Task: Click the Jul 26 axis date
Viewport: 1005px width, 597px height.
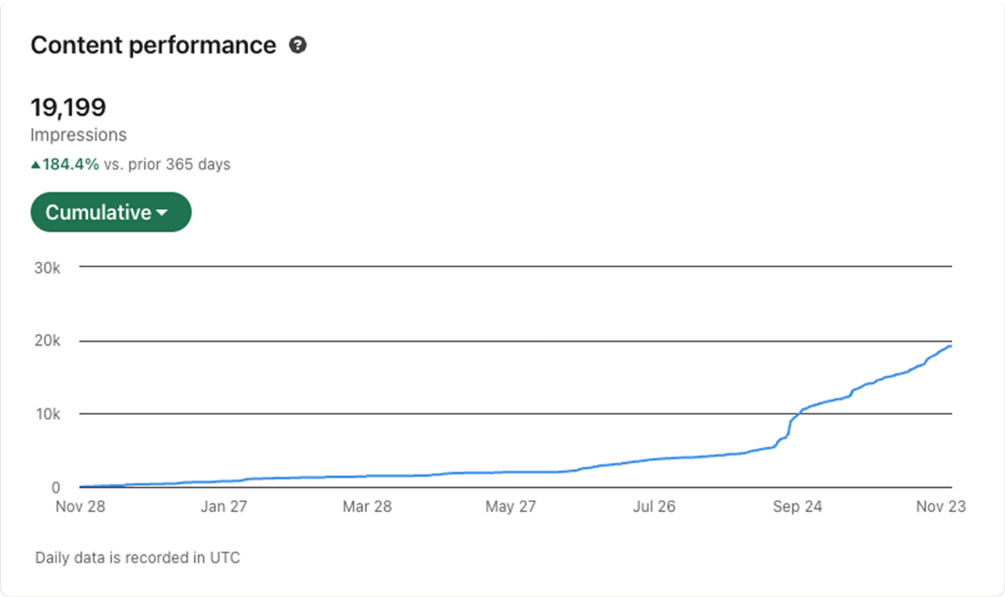Action: [x=654, y=507]
